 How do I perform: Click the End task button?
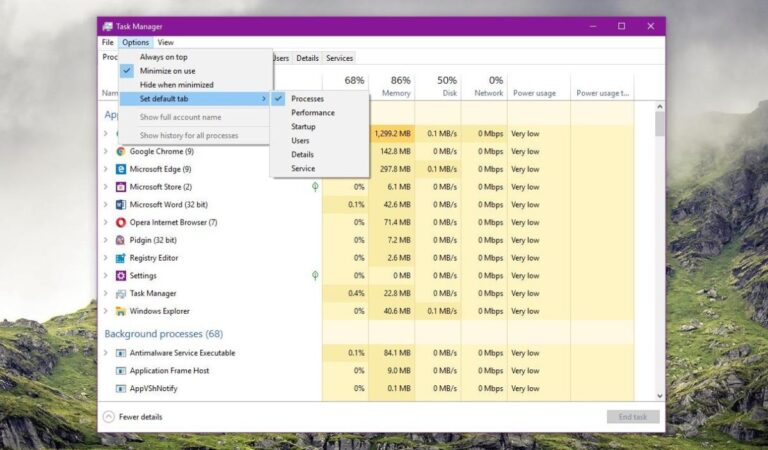tap(633, 417)
